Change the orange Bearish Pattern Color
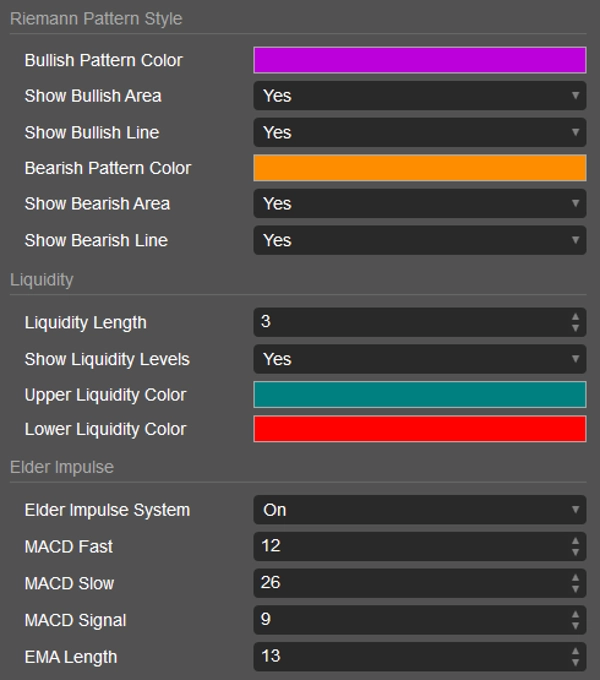Screen dimensions: 600x680 pyautogui.click(x=419, y=168)
